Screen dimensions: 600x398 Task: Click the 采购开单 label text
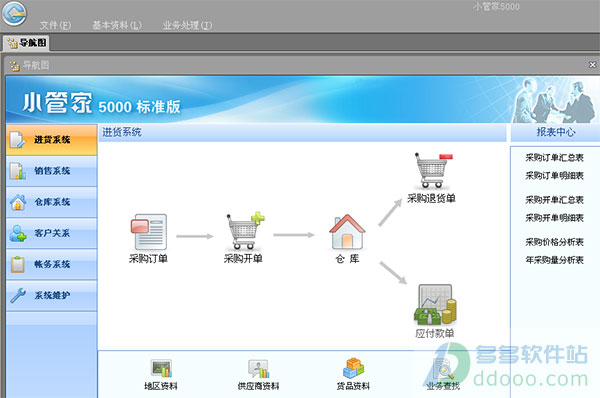point(243,259)
